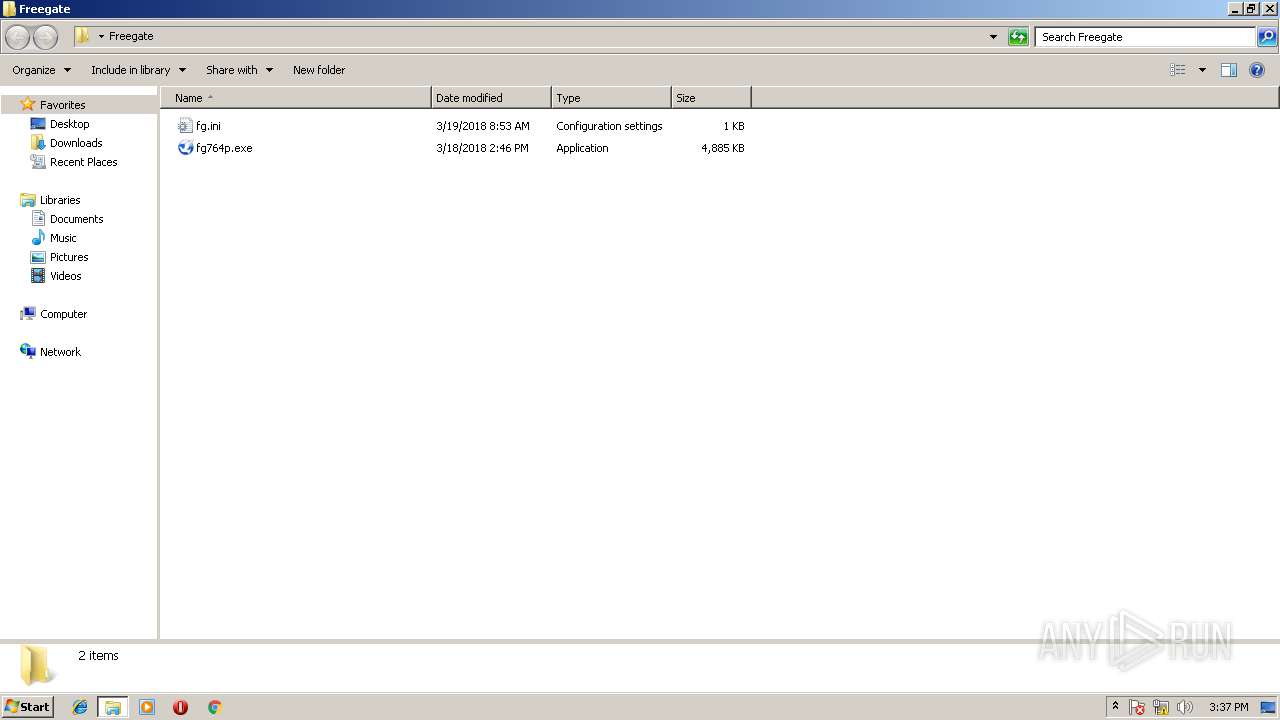1280x720 pixels.
Task: Click the Show desktop button
Action: [1268, 707]
